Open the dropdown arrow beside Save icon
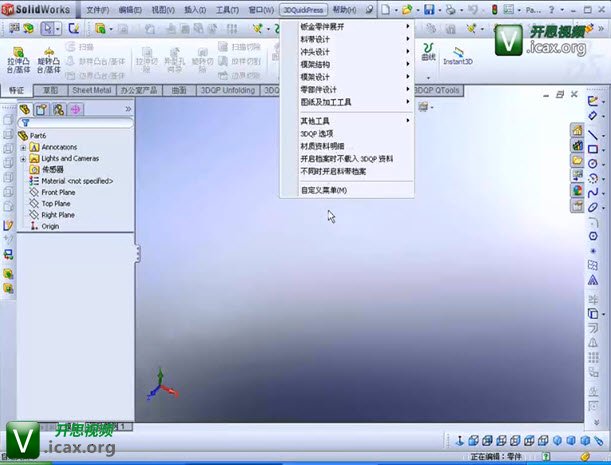This screenshot has width=611, height=465. click(440, 10)
